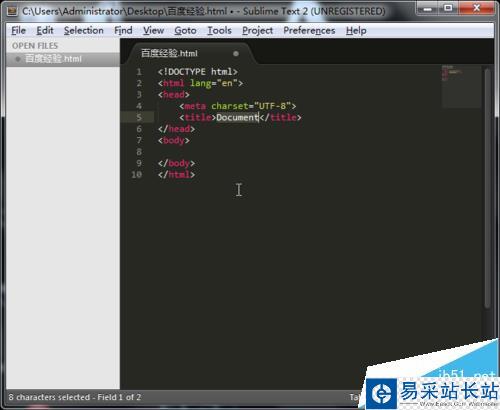
Task: Click the closing </html> tag
Action: (176, 174)
